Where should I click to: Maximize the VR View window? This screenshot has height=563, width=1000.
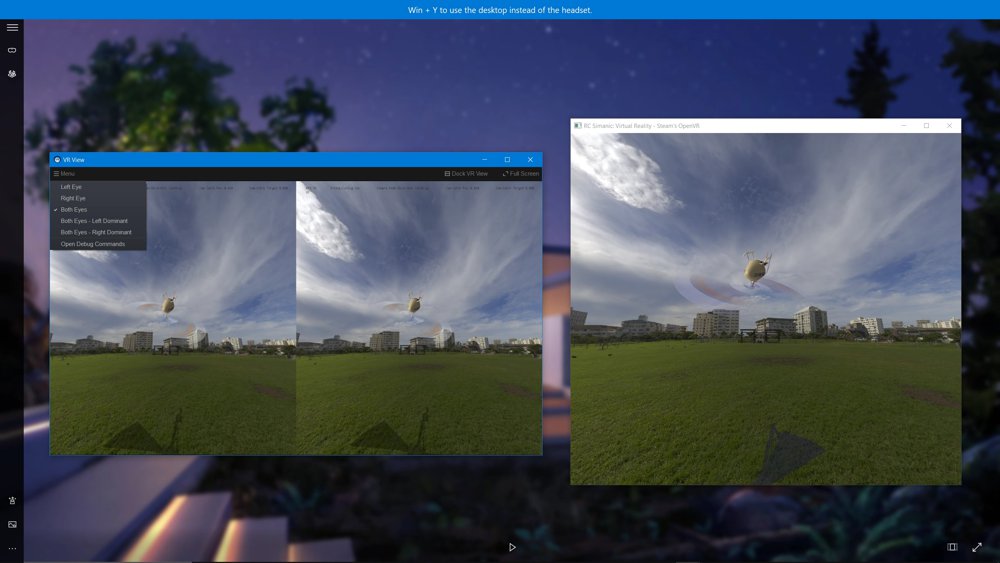(x=508, y=159)
